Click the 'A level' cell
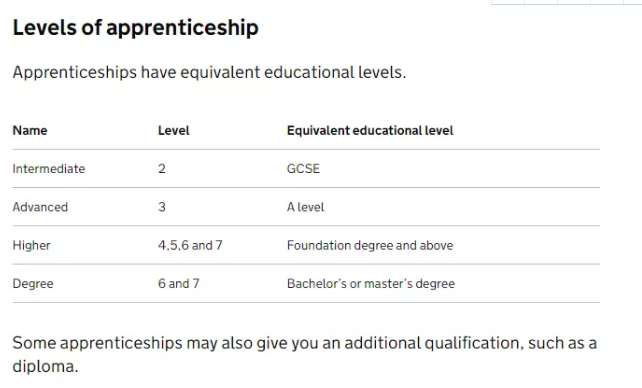642x388 pixels. [305, 207]
